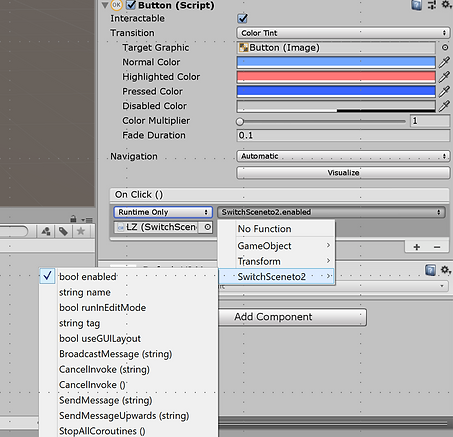Open Button script help reference icon
The width and height of the screenshot is (453, 437).
[x=417, y=5]
